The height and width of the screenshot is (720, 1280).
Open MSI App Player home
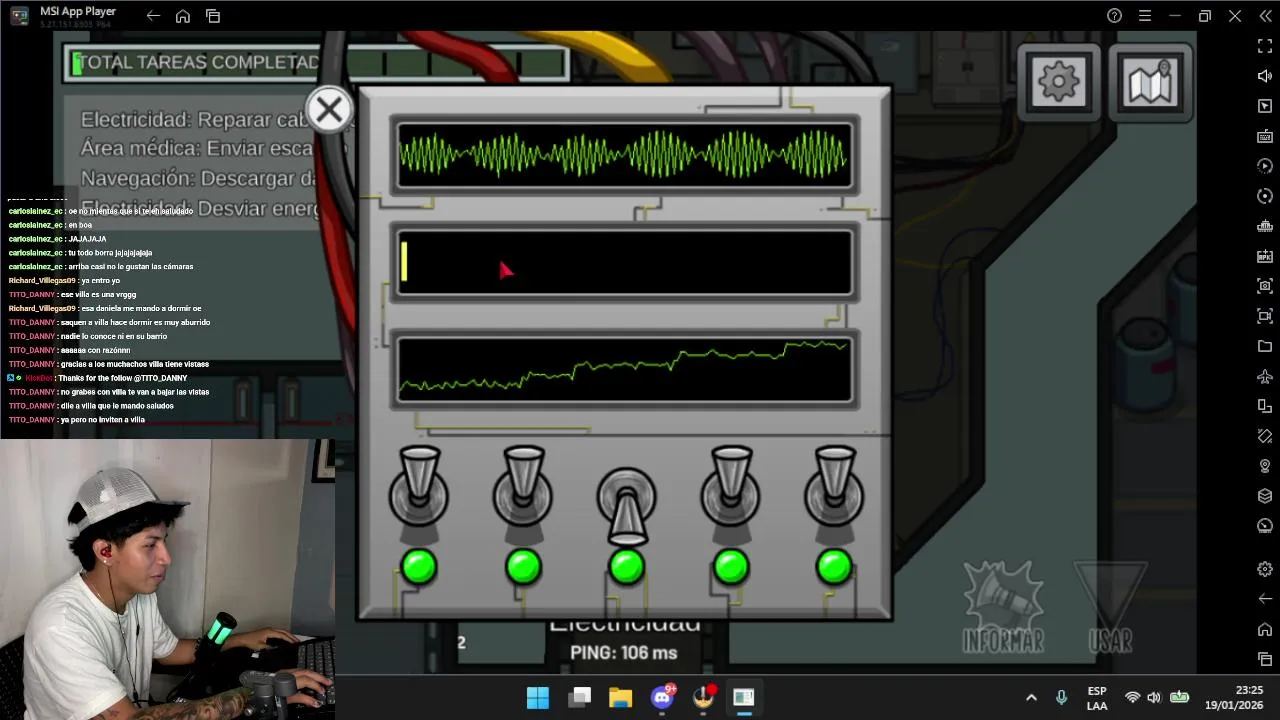pyautogui.click(x=182, y=16)
